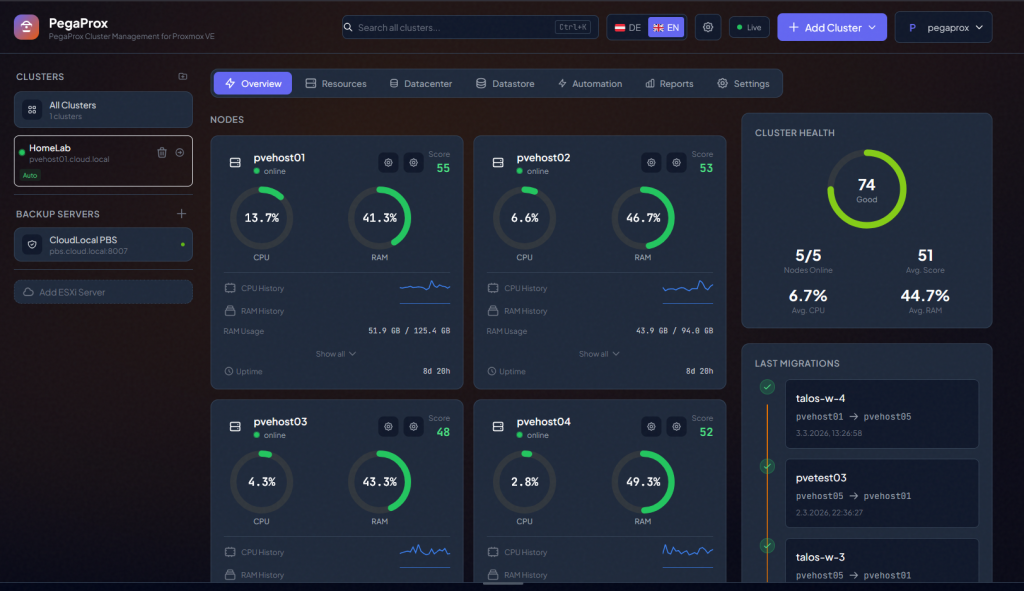1024x591 pixels.
Task: Click the right gear icon on the pvehost02 card
Action: [x=677, y=162]
